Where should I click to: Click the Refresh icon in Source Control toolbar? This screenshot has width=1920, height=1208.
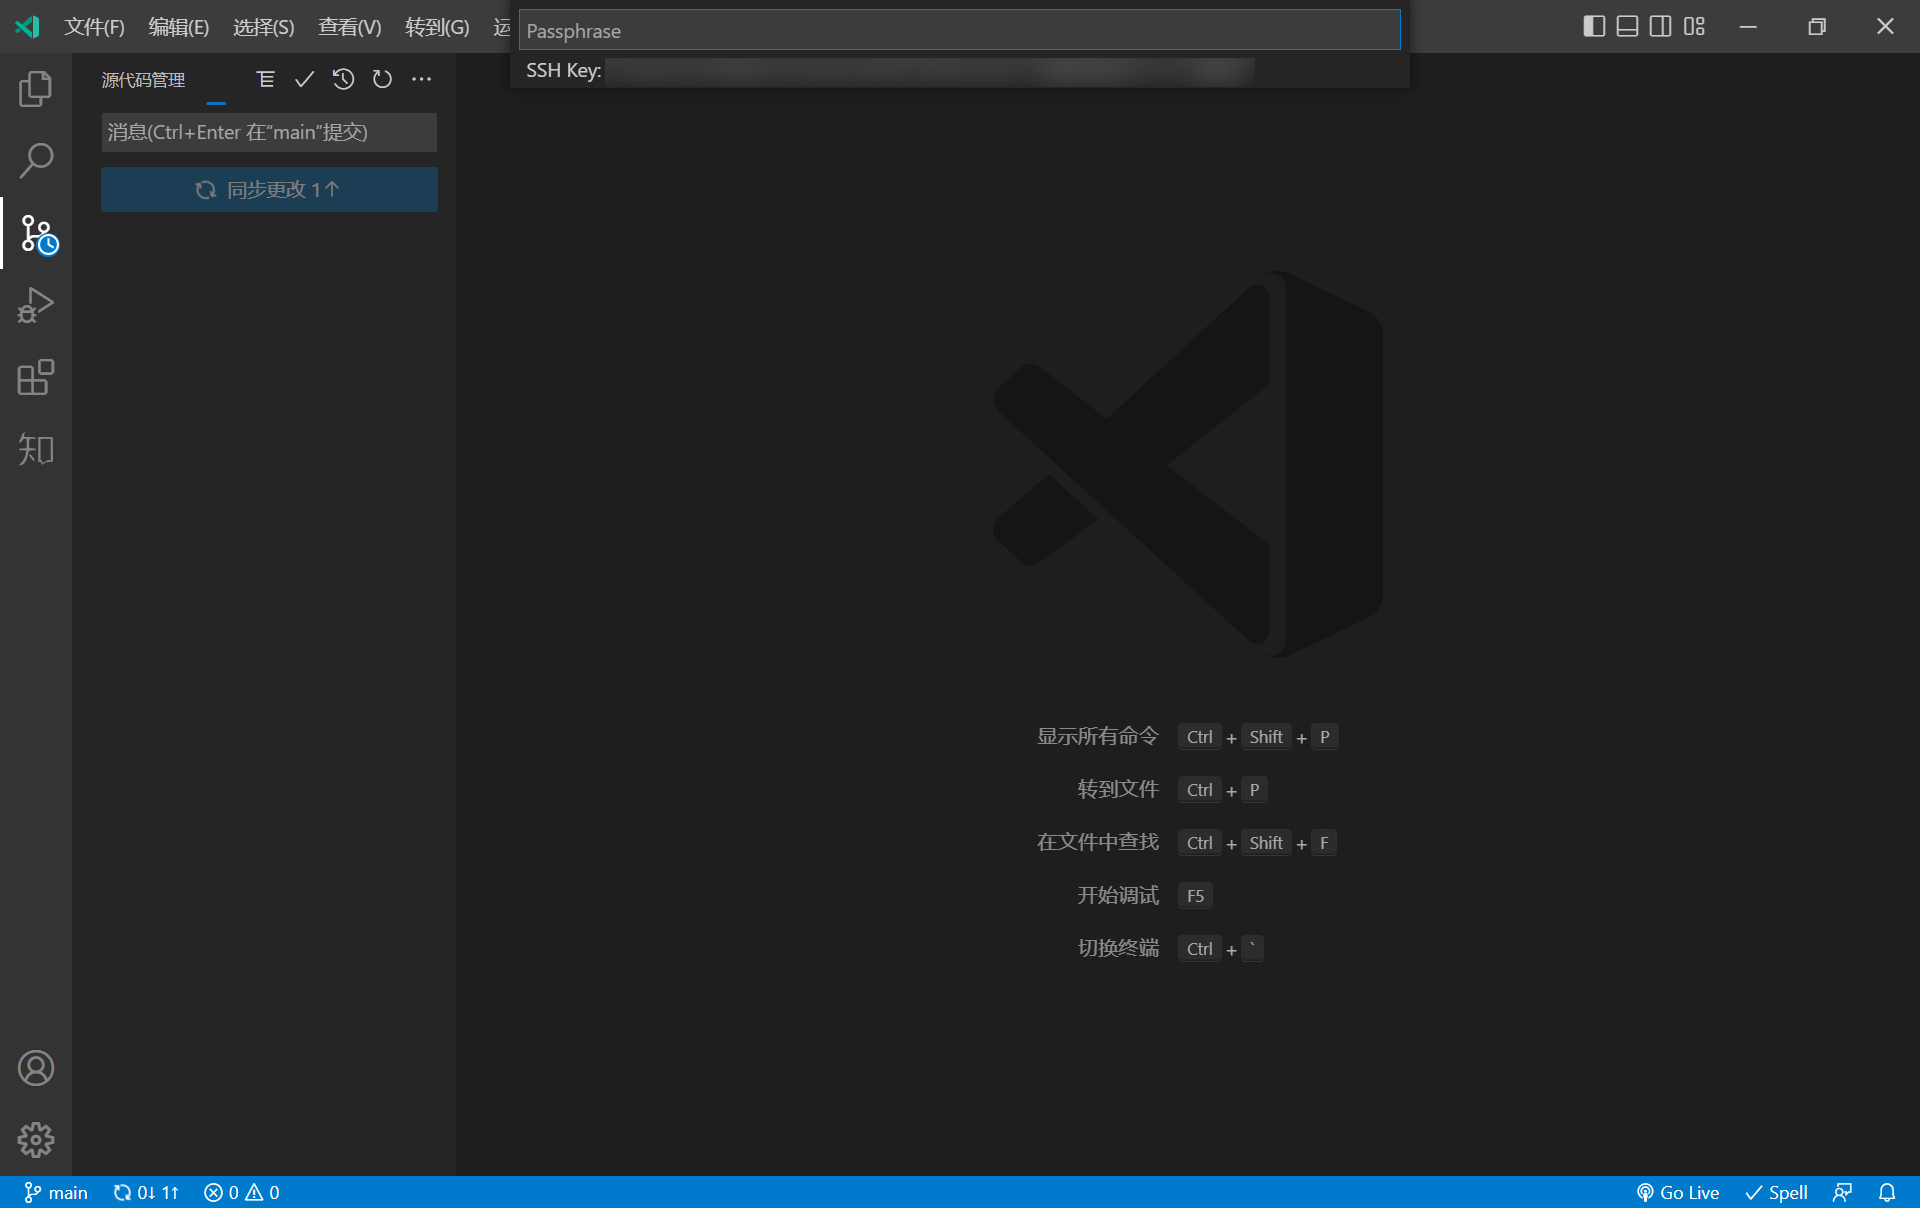point(382,80)
